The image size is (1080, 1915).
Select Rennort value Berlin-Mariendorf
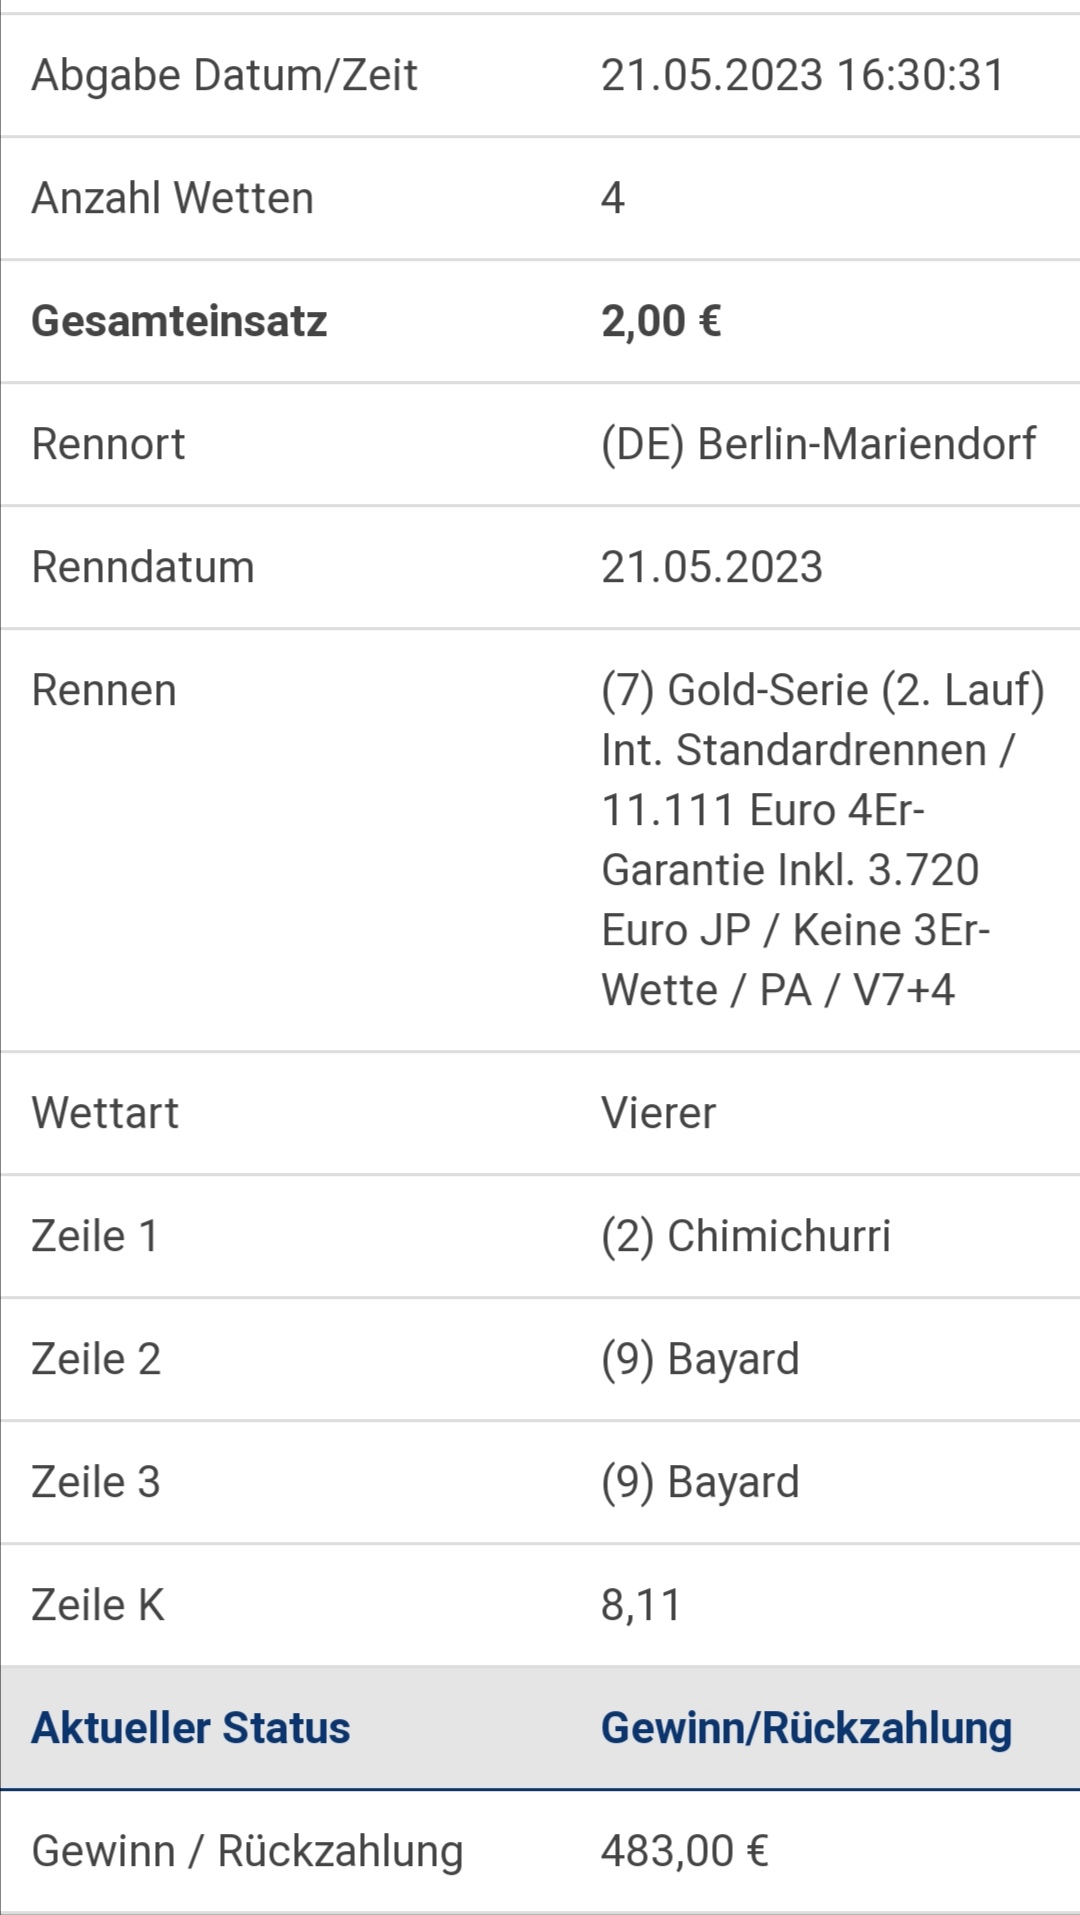click(818, 444)
